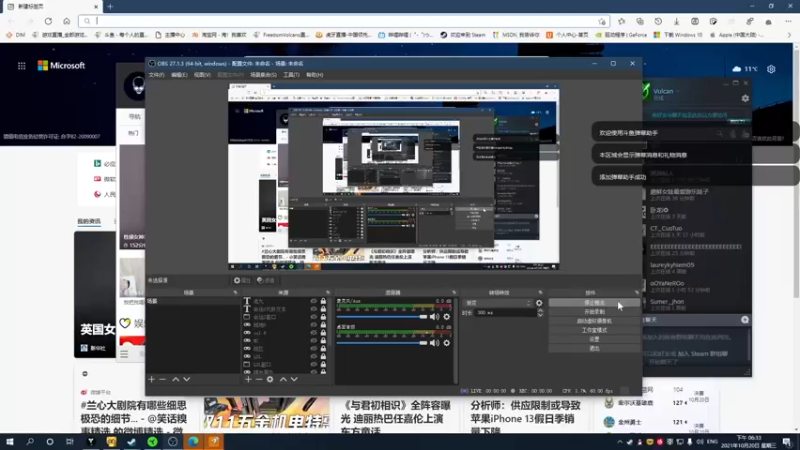Start the virtual camera in OBS controls
Screen dimensions: 800x450
[594, 321]
